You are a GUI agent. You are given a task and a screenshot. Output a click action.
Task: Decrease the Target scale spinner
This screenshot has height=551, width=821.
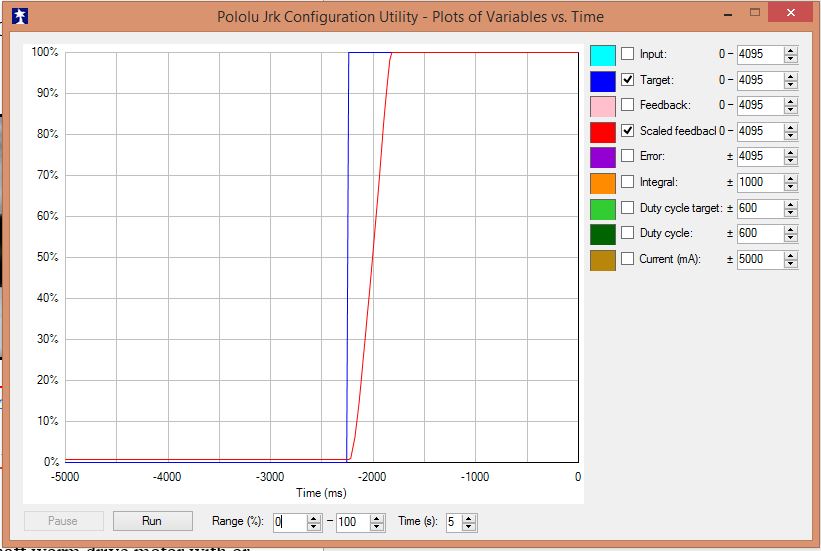[x=791, y=84]
